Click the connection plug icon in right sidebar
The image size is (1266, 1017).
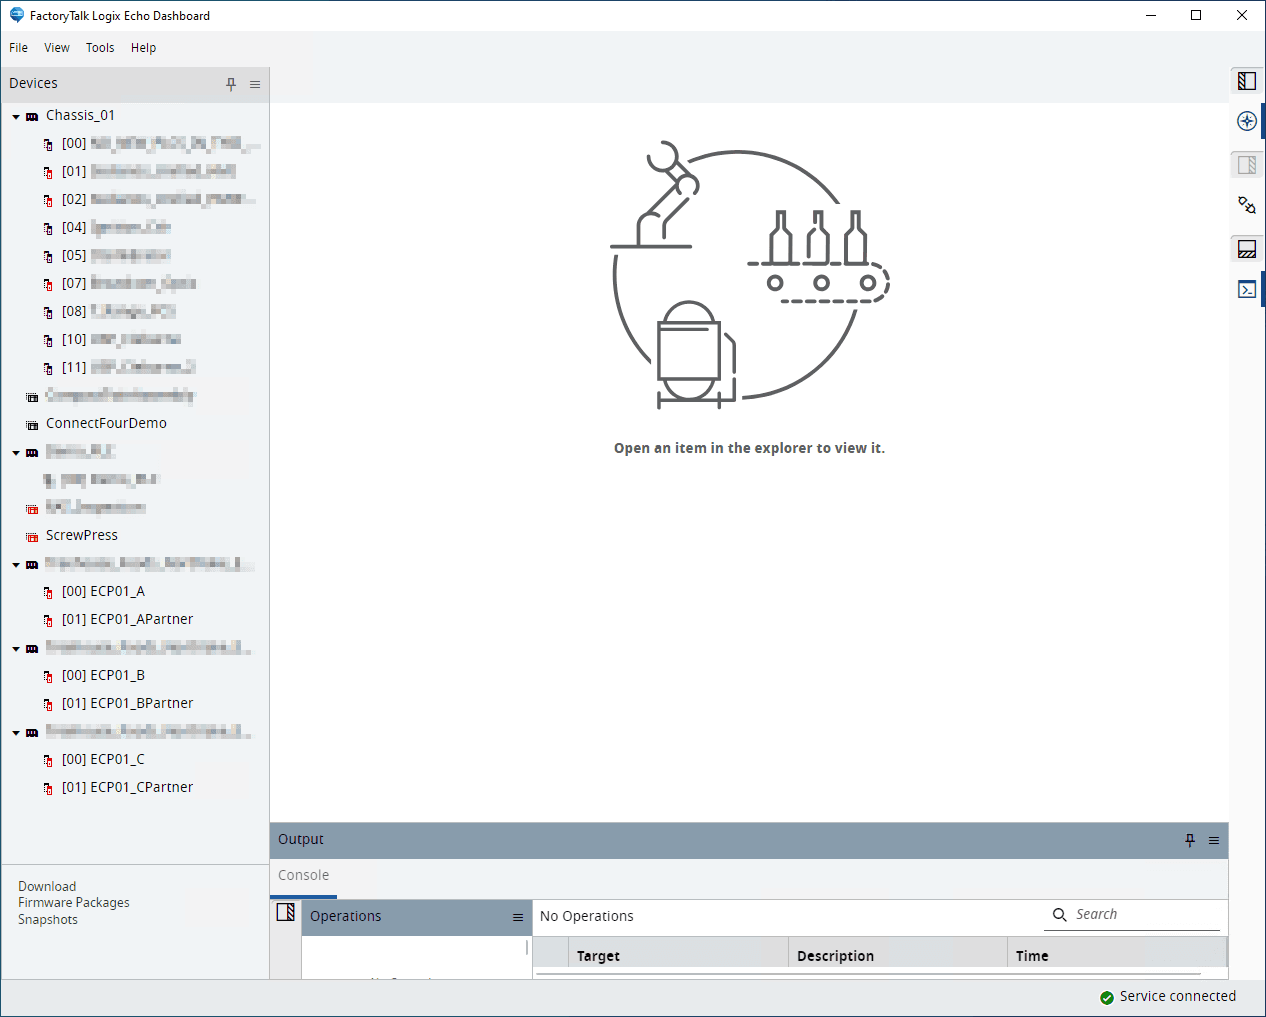pos(1247,205)
